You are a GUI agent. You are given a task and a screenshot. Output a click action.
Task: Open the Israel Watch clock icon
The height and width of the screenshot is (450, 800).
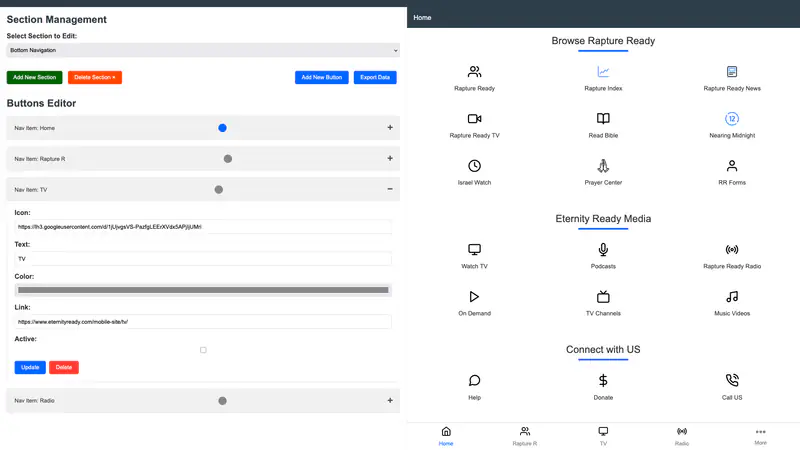click(474, 166)
